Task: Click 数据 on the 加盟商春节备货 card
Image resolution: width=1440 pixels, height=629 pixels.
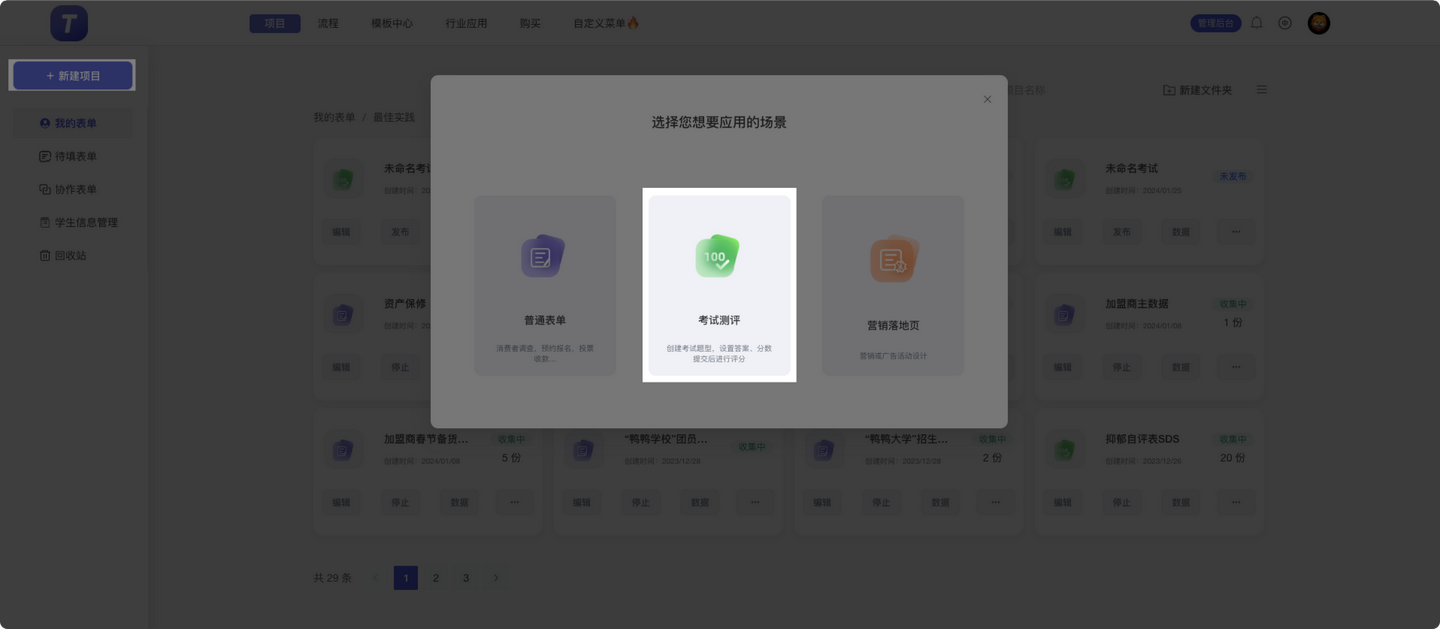Action: point(459,502)
